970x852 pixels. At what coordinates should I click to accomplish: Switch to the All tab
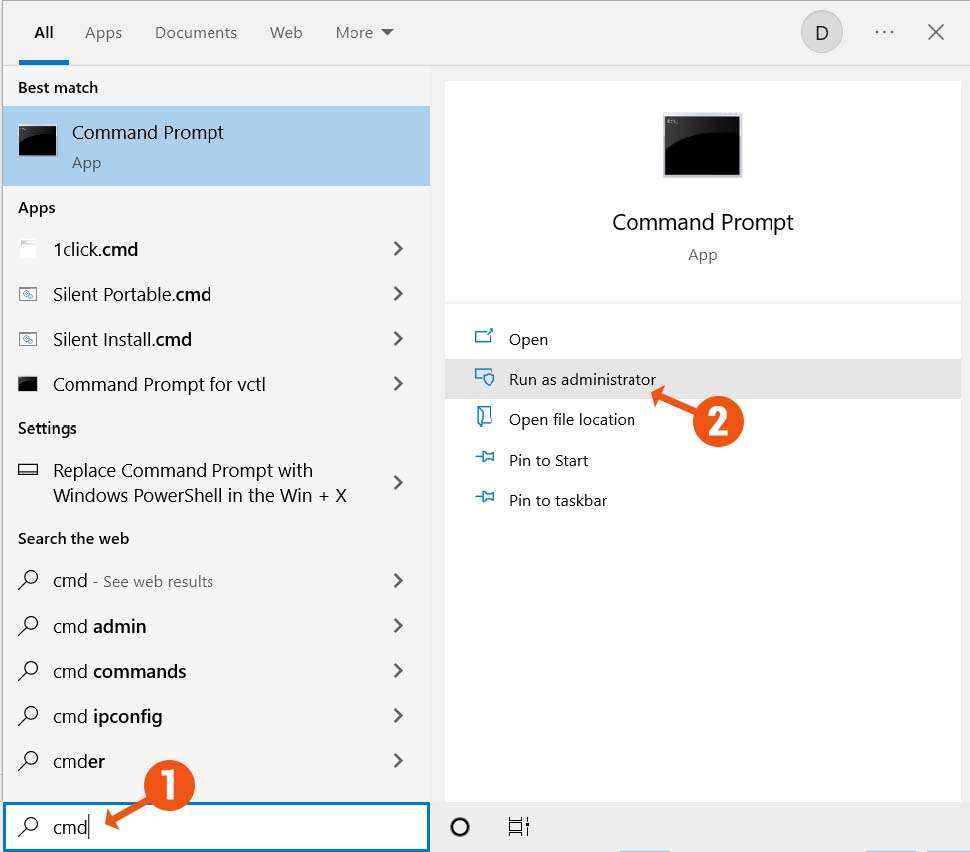(x=43, y=33)
